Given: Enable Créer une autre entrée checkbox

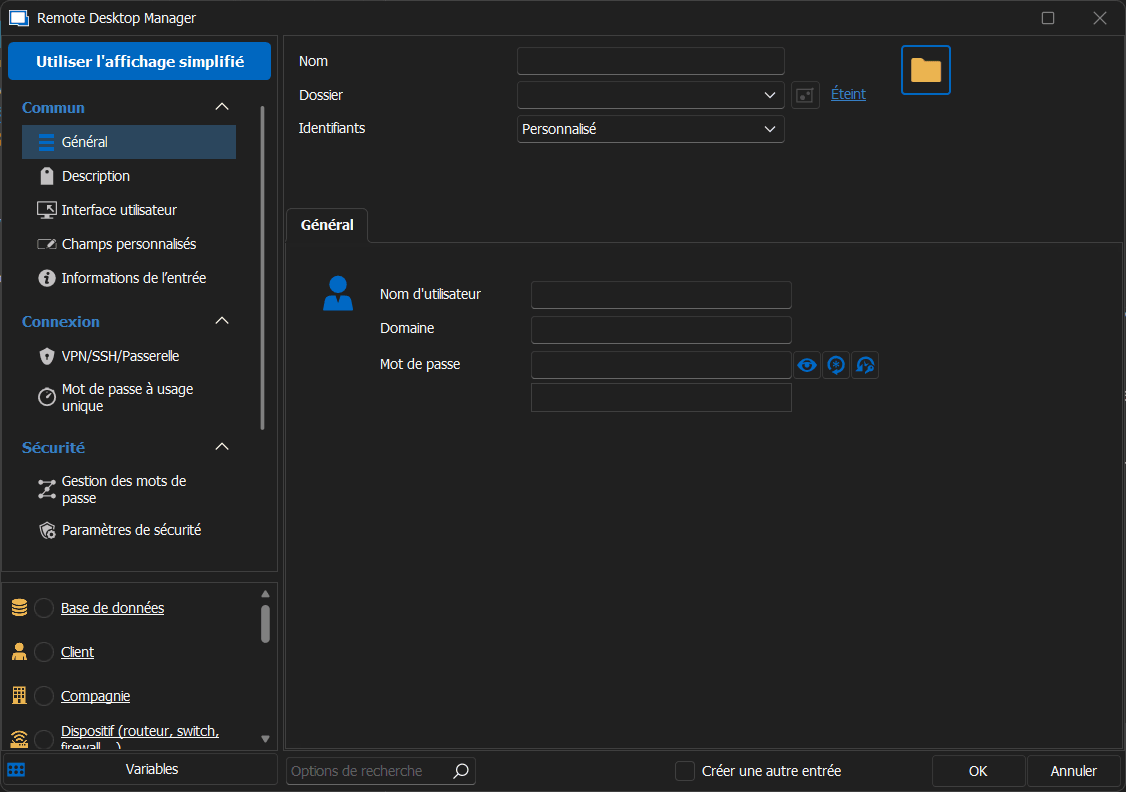Looking at the screenshot, I should [685, 771].
